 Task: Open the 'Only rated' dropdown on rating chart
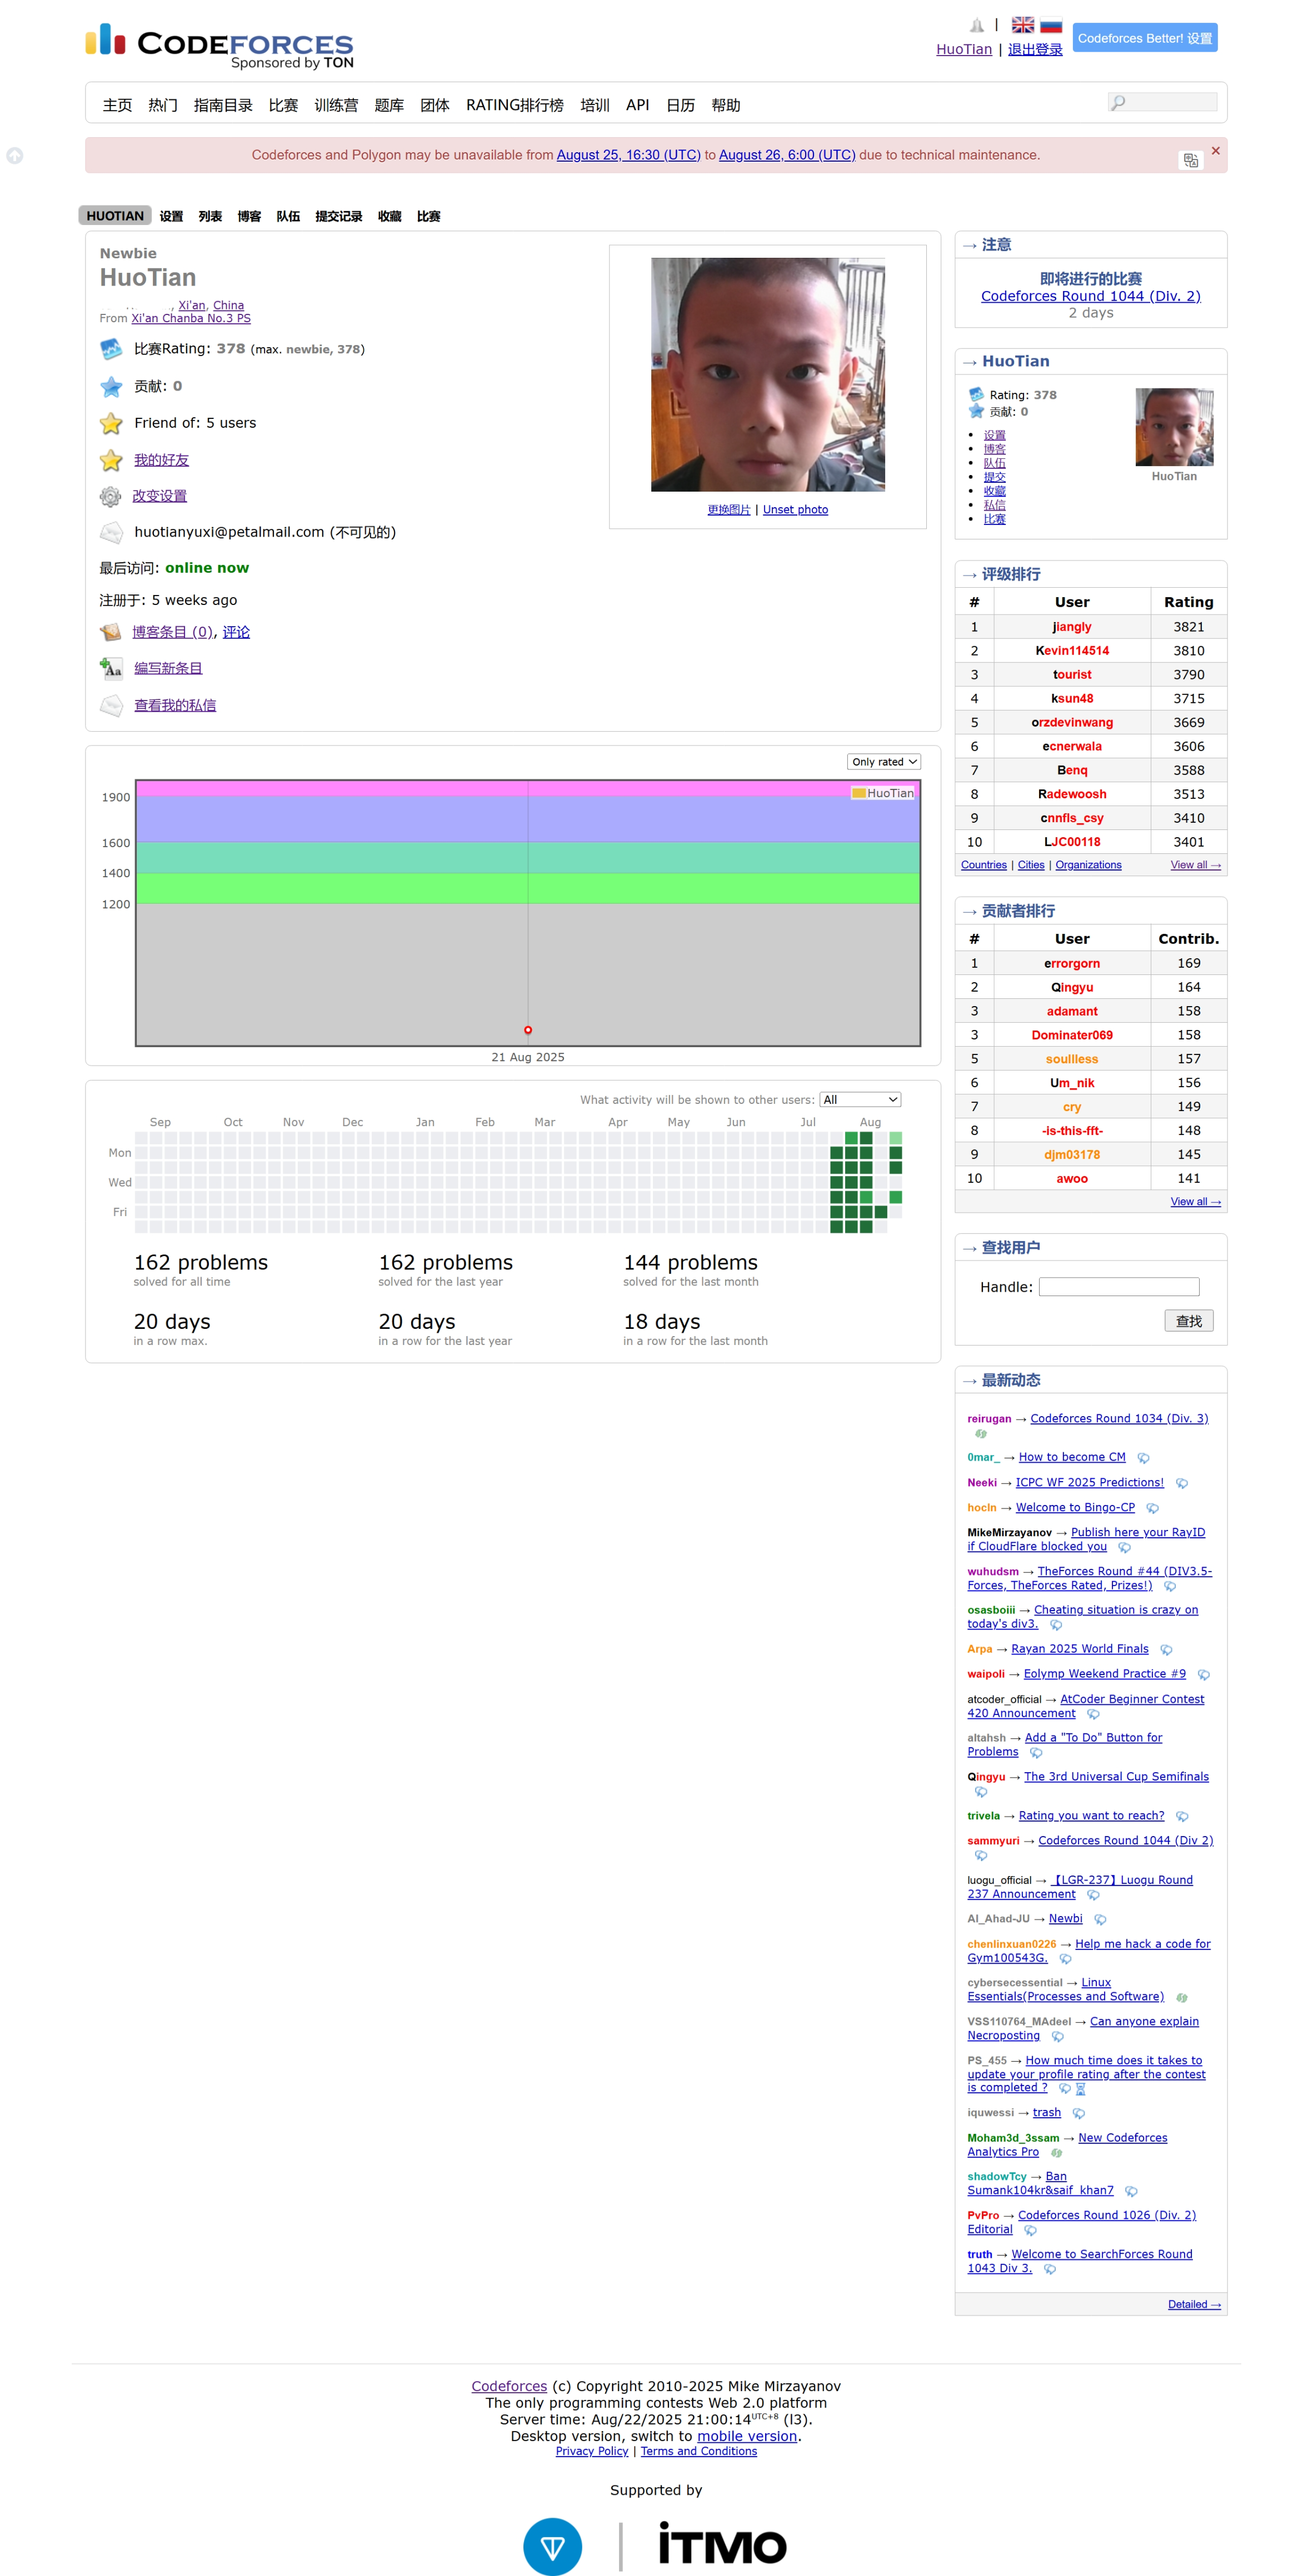(883, 761)
